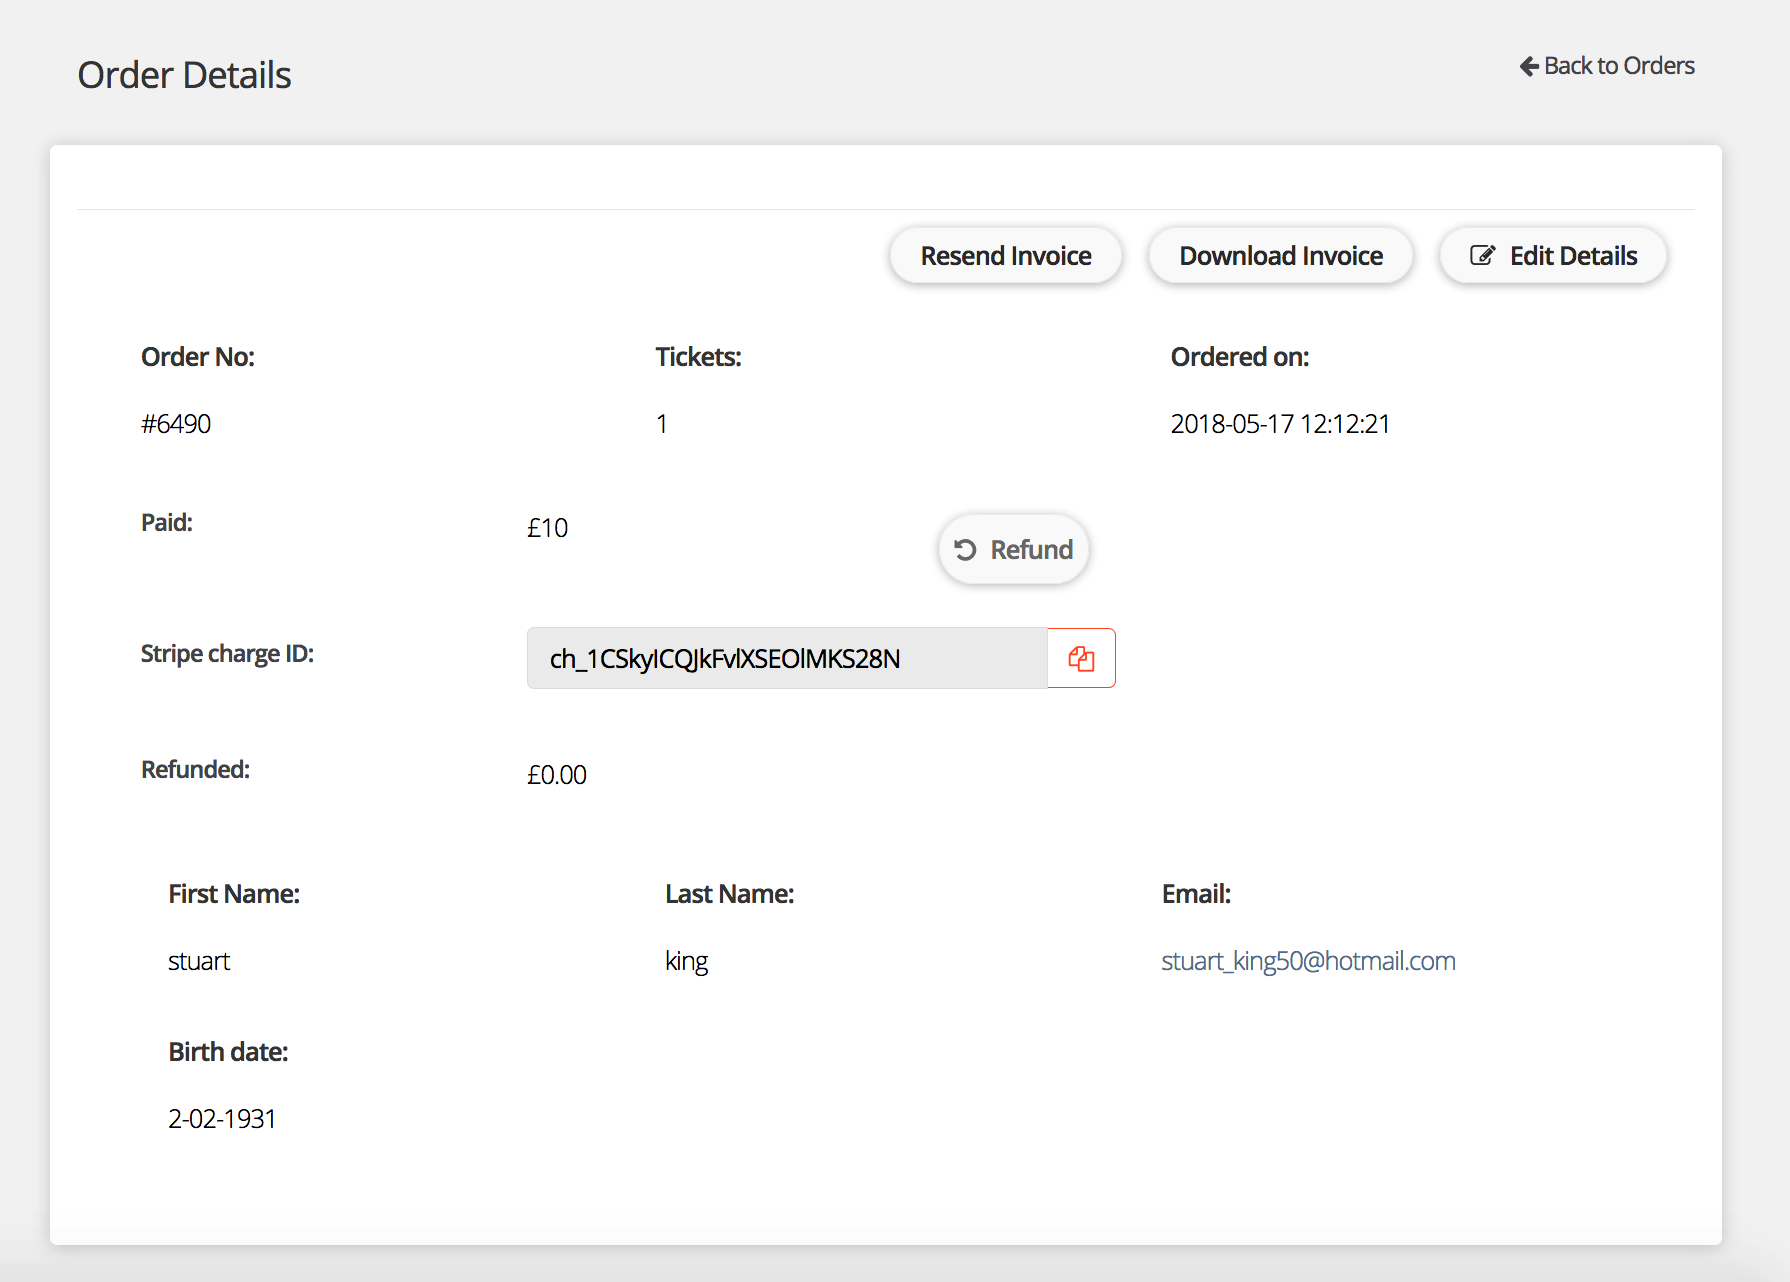Click the ticket count value 1

click(662, 424)
